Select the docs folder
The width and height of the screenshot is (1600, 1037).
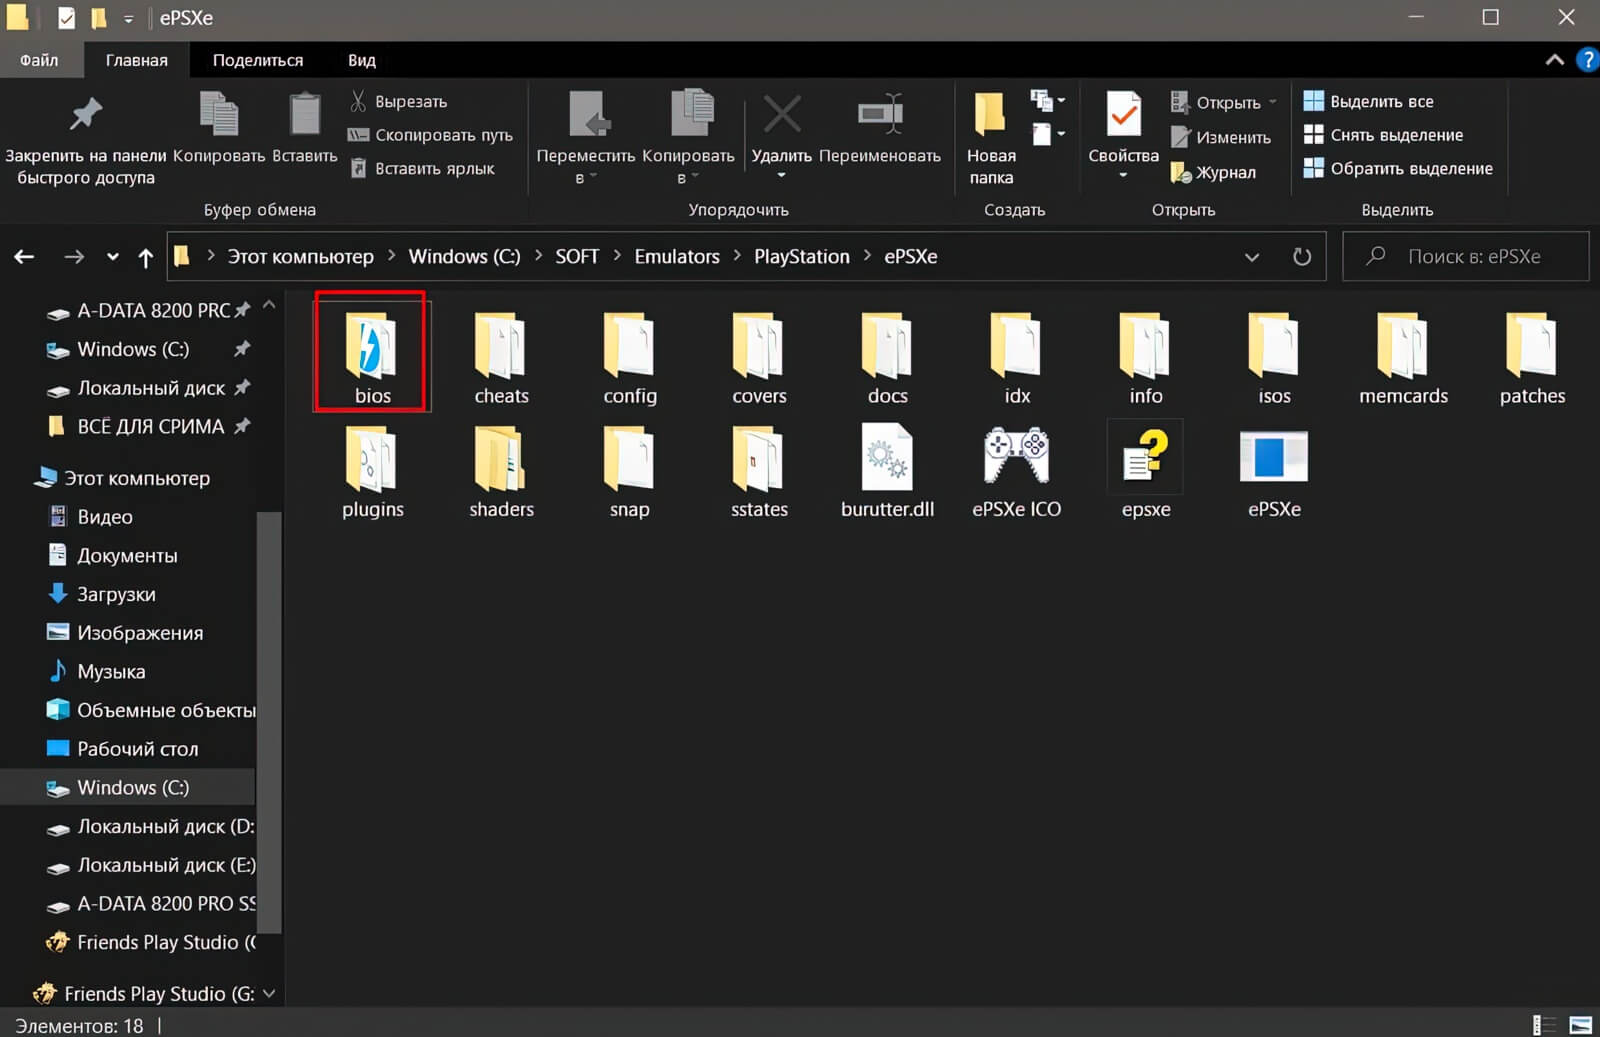(x=887, y=358)
